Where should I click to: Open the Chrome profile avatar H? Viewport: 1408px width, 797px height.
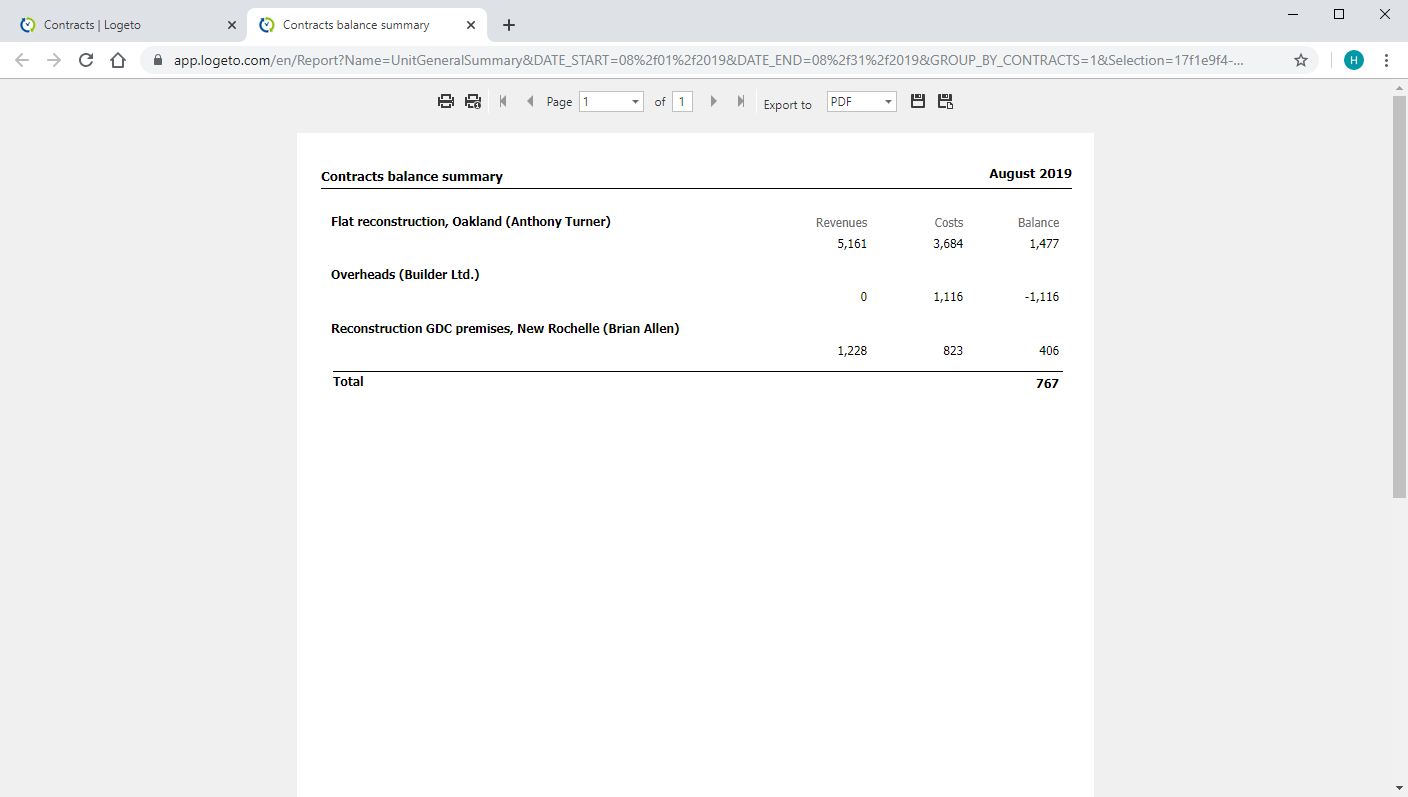[x=1354, y=60]
